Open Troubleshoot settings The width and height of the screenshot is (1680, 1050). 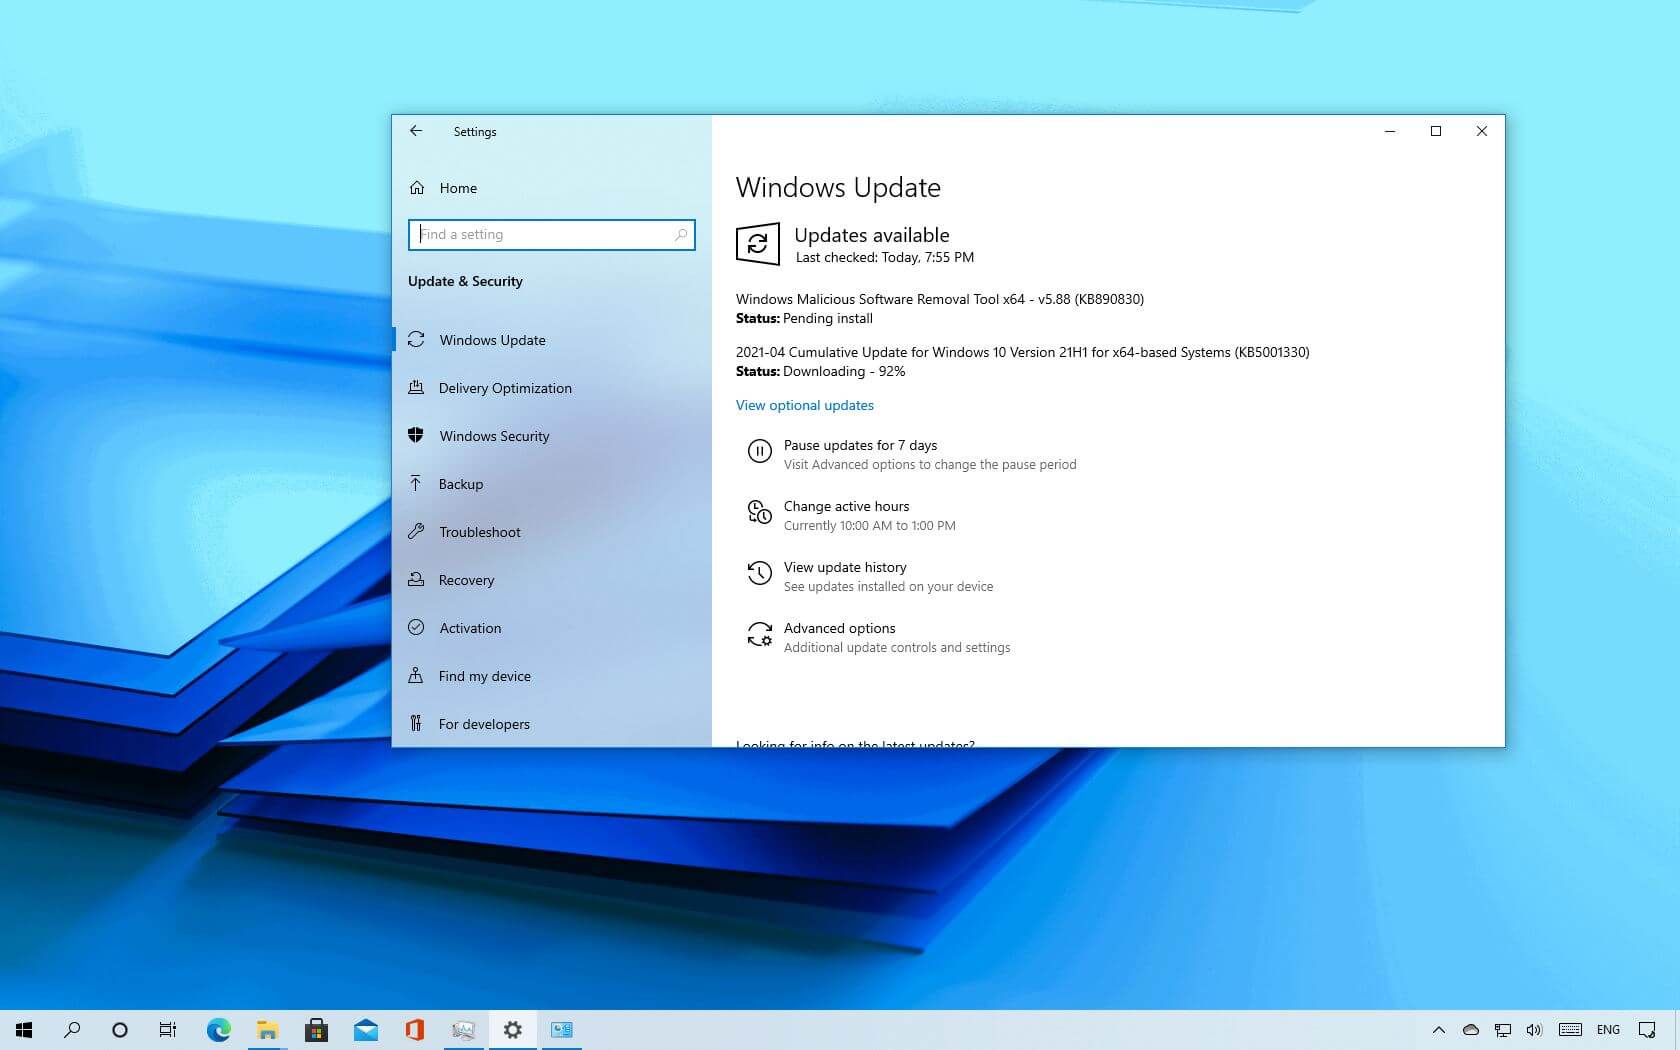coord(551,532)
